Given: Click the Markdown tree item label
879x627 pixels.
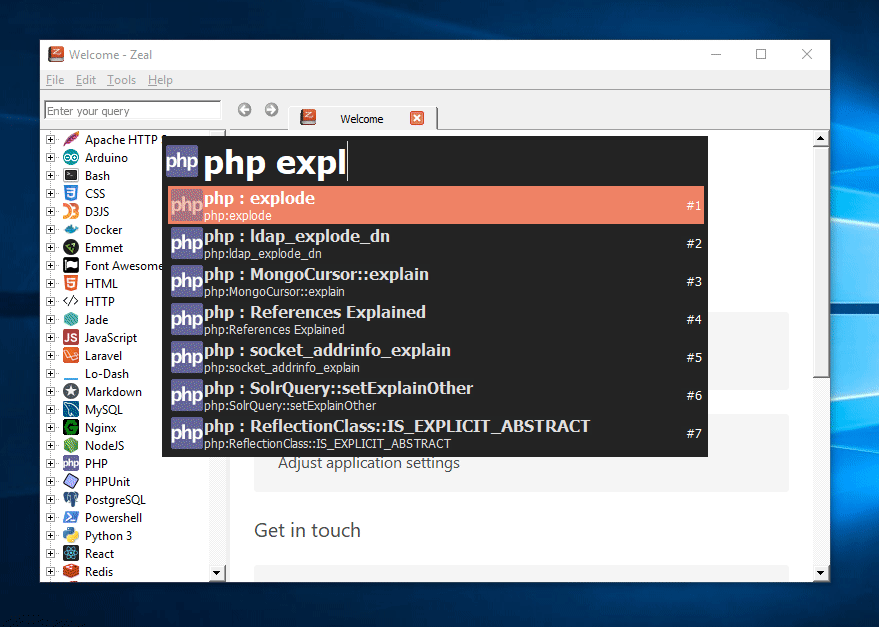Looking at the screenshot, I should pos(113,391).
